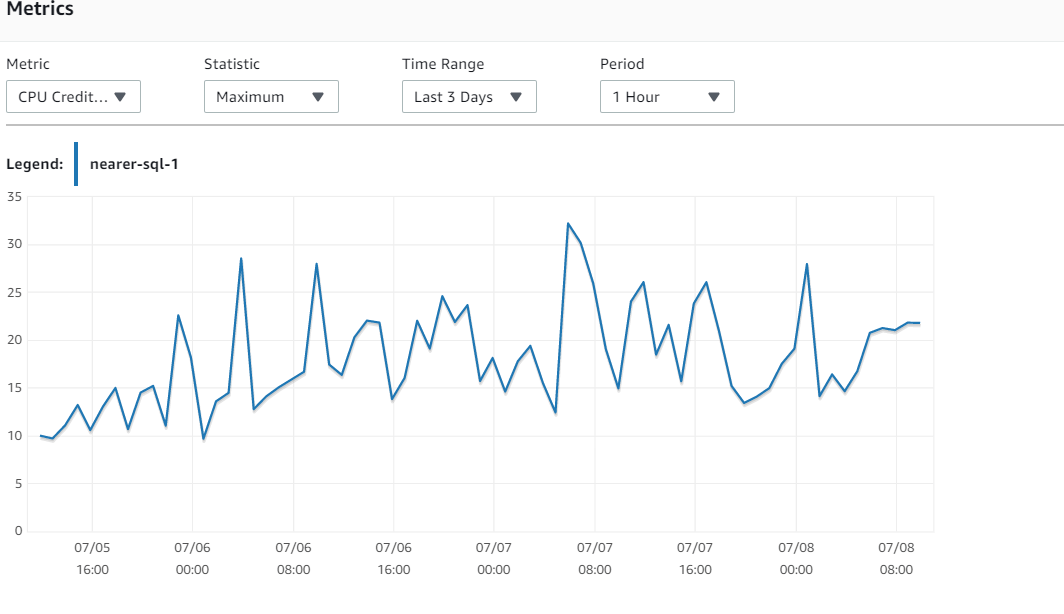
Task: Open the Metric dropdown showing CPU Credit
Action: [73, 96]
